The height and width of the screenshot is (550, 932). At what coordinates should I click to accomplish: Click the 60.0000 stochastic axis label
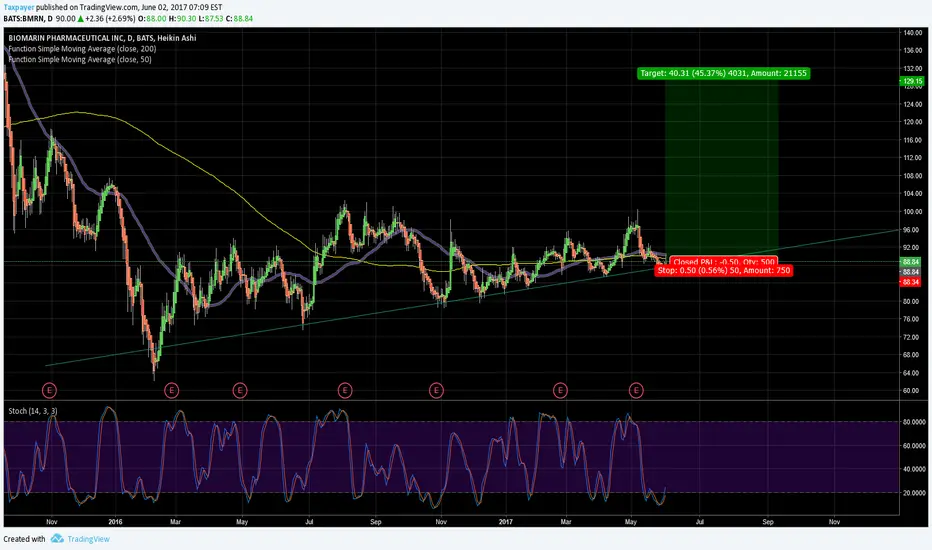914,446
